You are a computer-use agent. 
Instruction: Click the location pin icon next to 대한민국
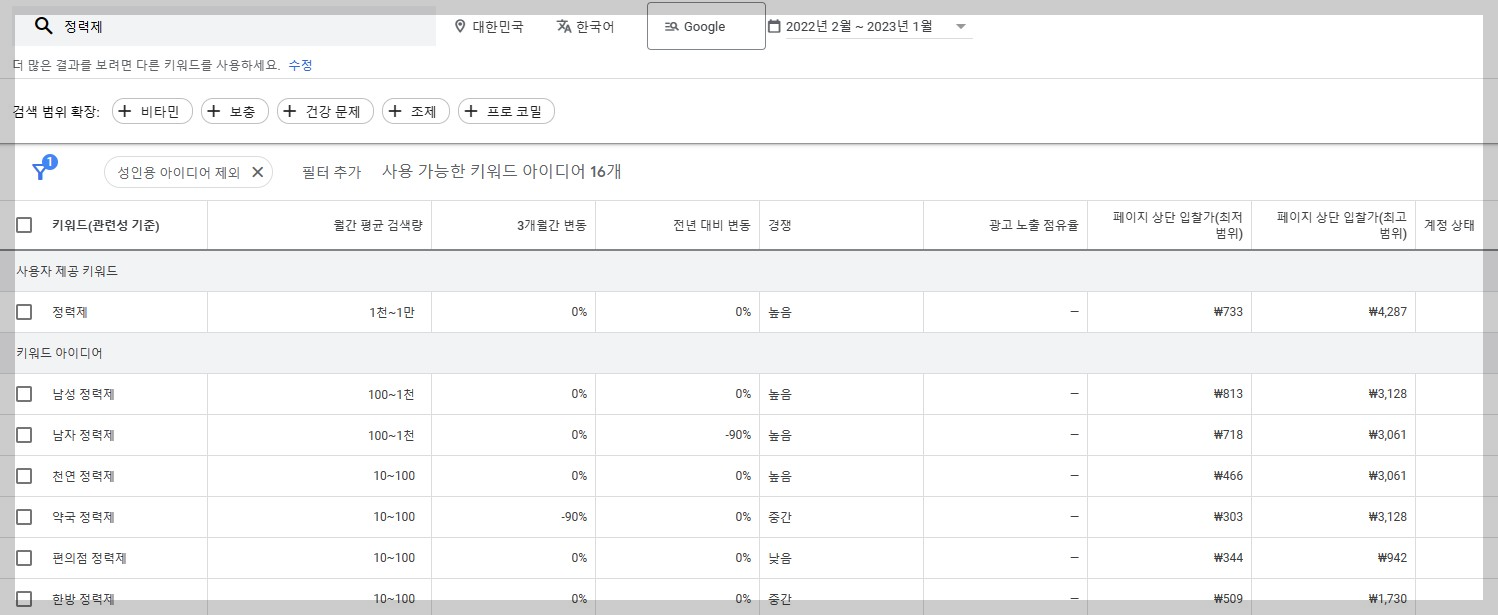click(x=460, y=26)
